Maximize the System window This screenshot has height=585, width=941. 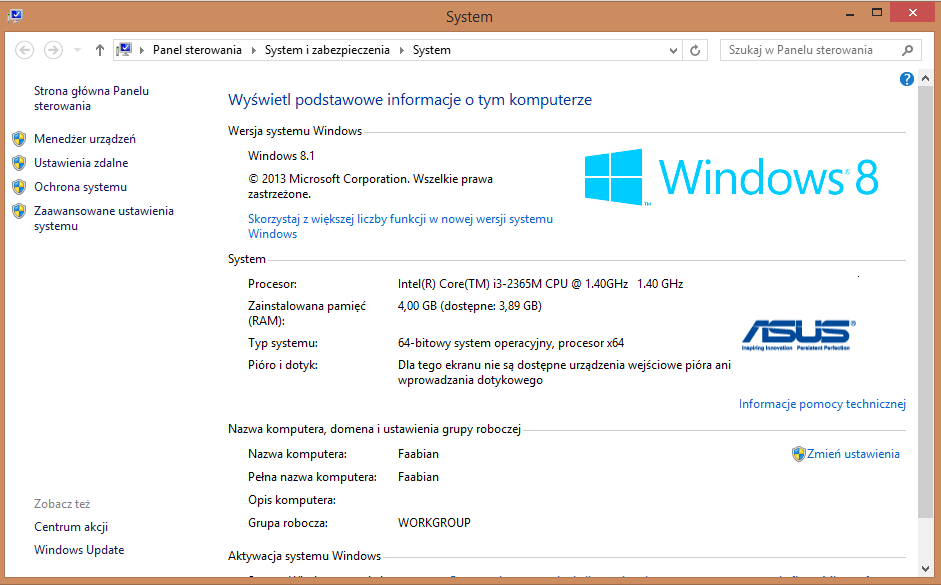coord(877,13)
